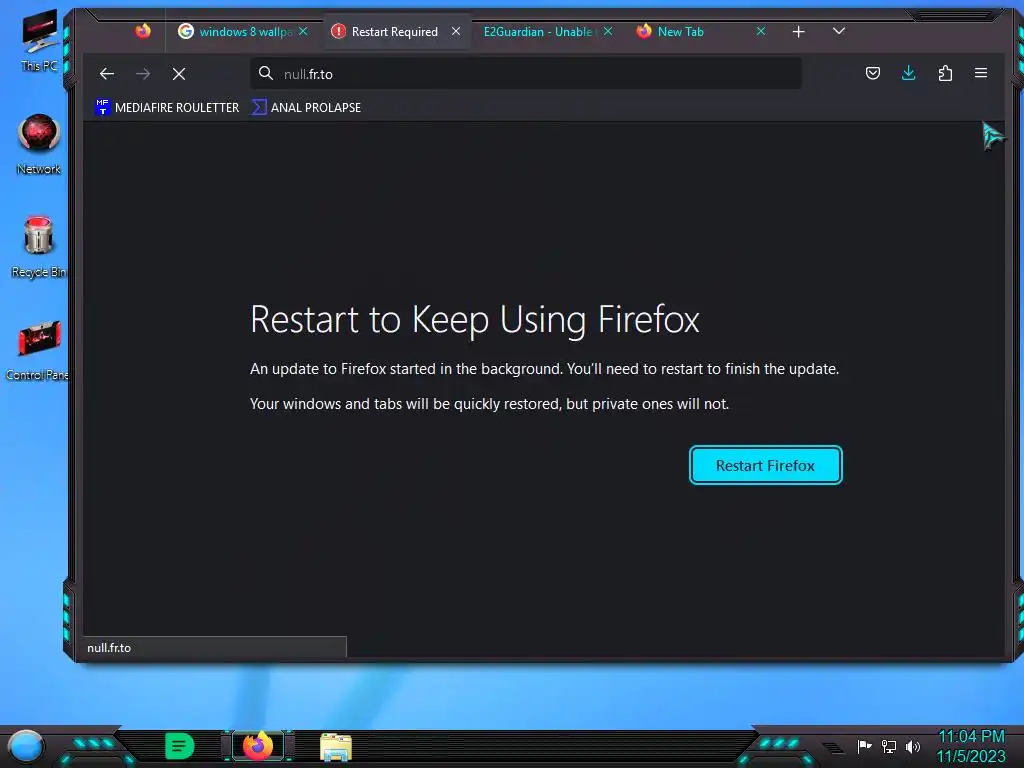Click the address bar showing null.fr.to
The image size is (1024, 768).
[x=526, y=74]
